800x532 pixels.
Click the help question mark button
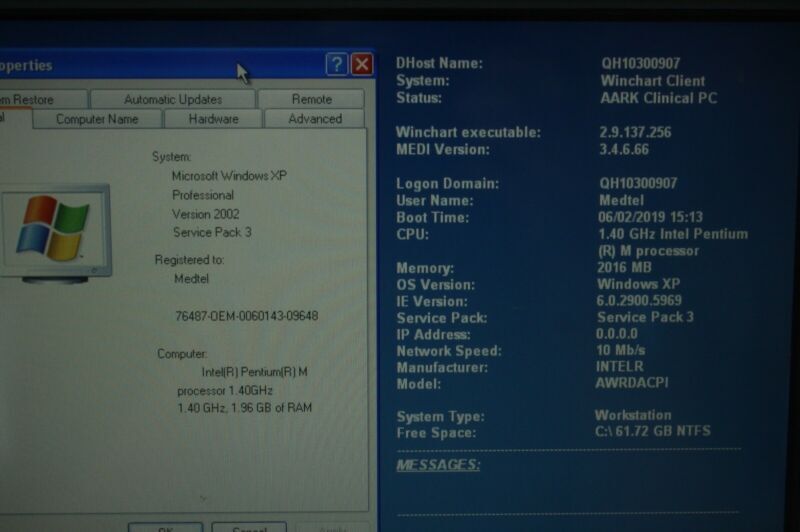(x=336, y=65)
